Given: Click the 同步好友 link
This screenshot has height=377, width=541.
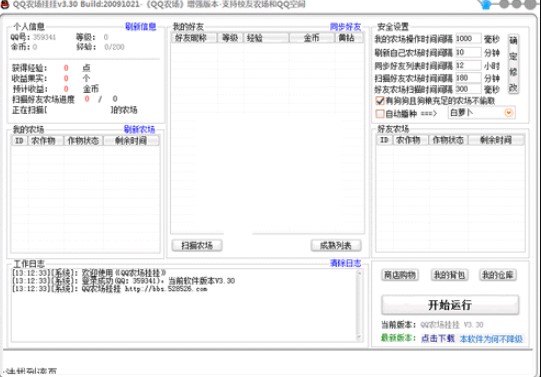Looking at the screenshot, I should [x=345, y=27].
